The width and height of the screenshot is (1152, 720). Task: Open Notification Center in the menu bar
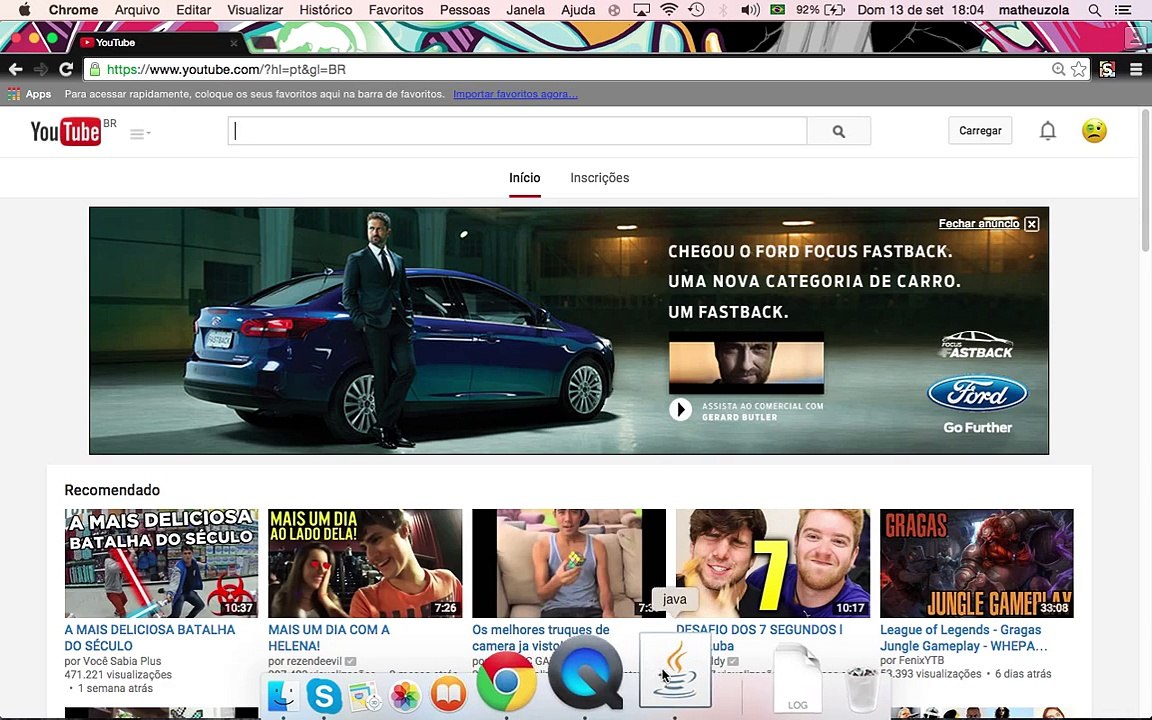pyautogui.click(x=1123, y=10)
